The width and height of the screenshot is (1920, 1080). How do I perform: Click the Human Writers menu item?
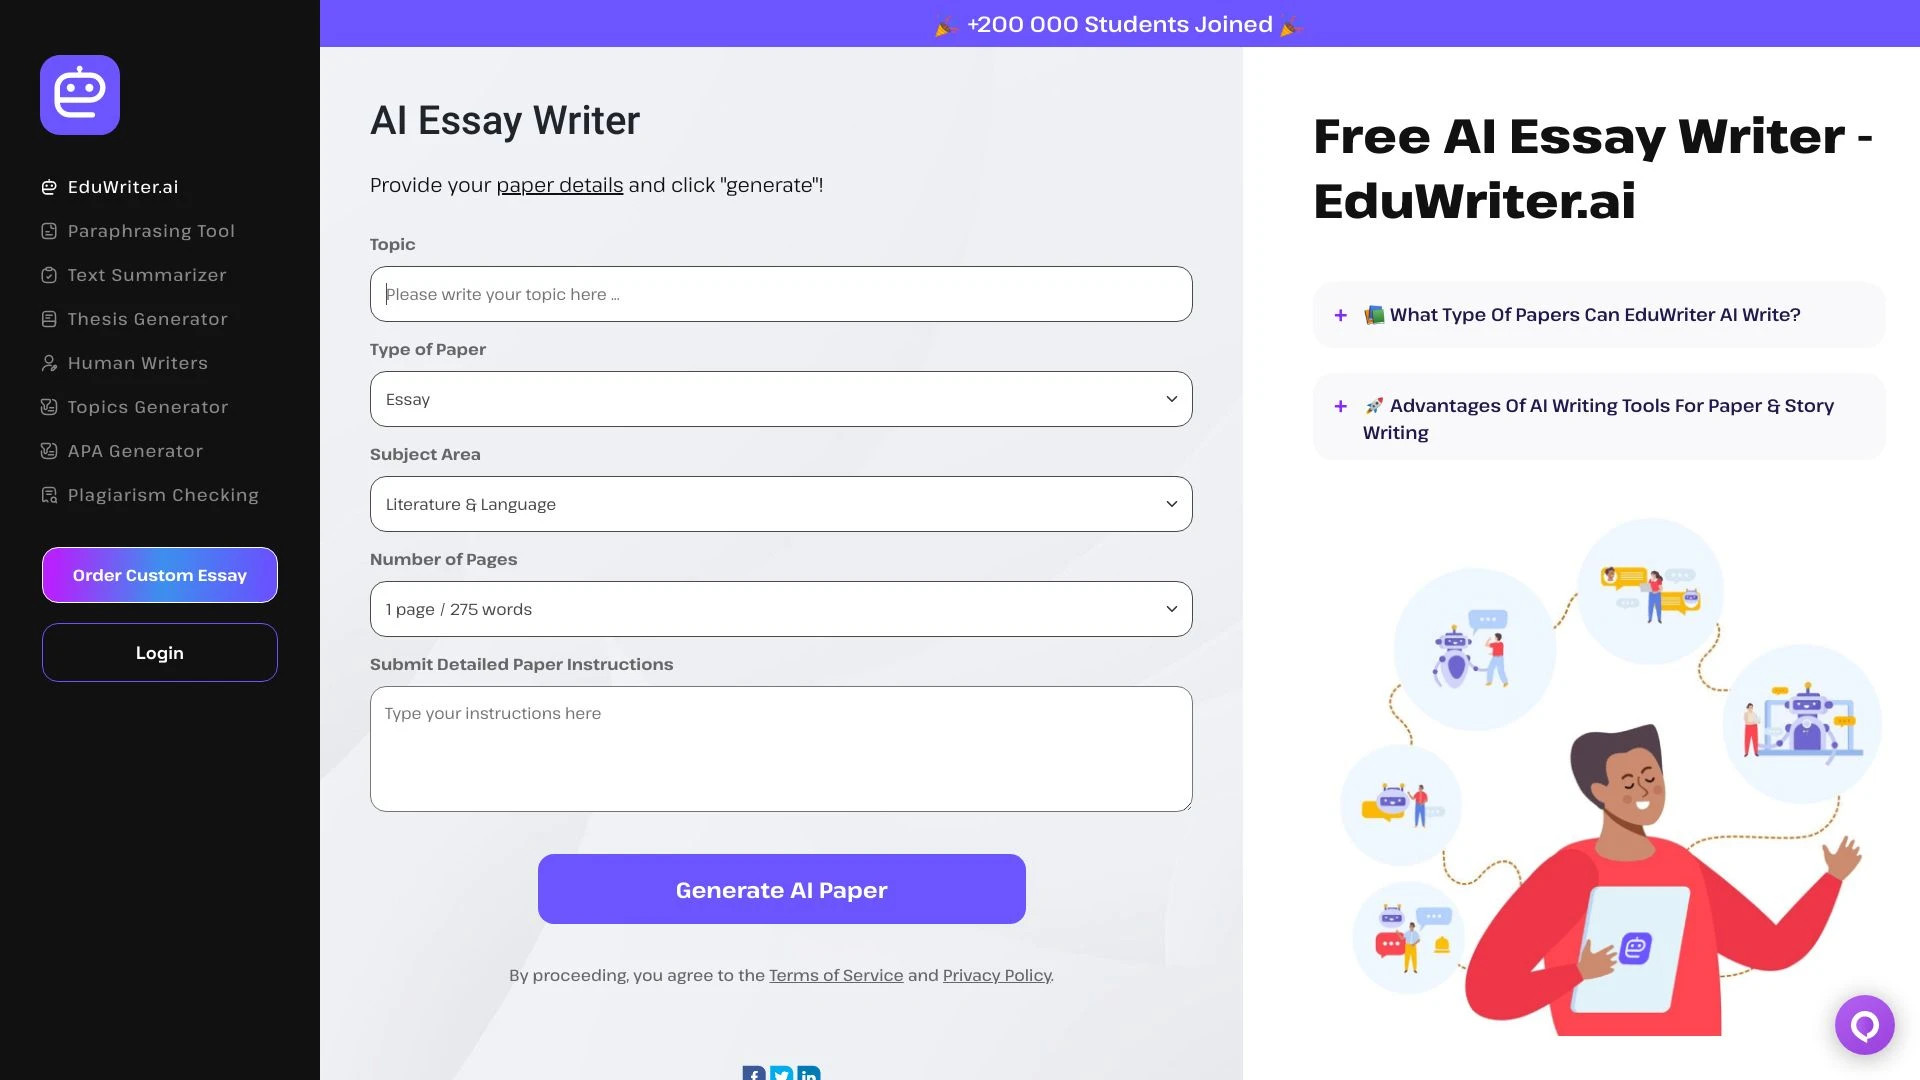tap(137, 361)
